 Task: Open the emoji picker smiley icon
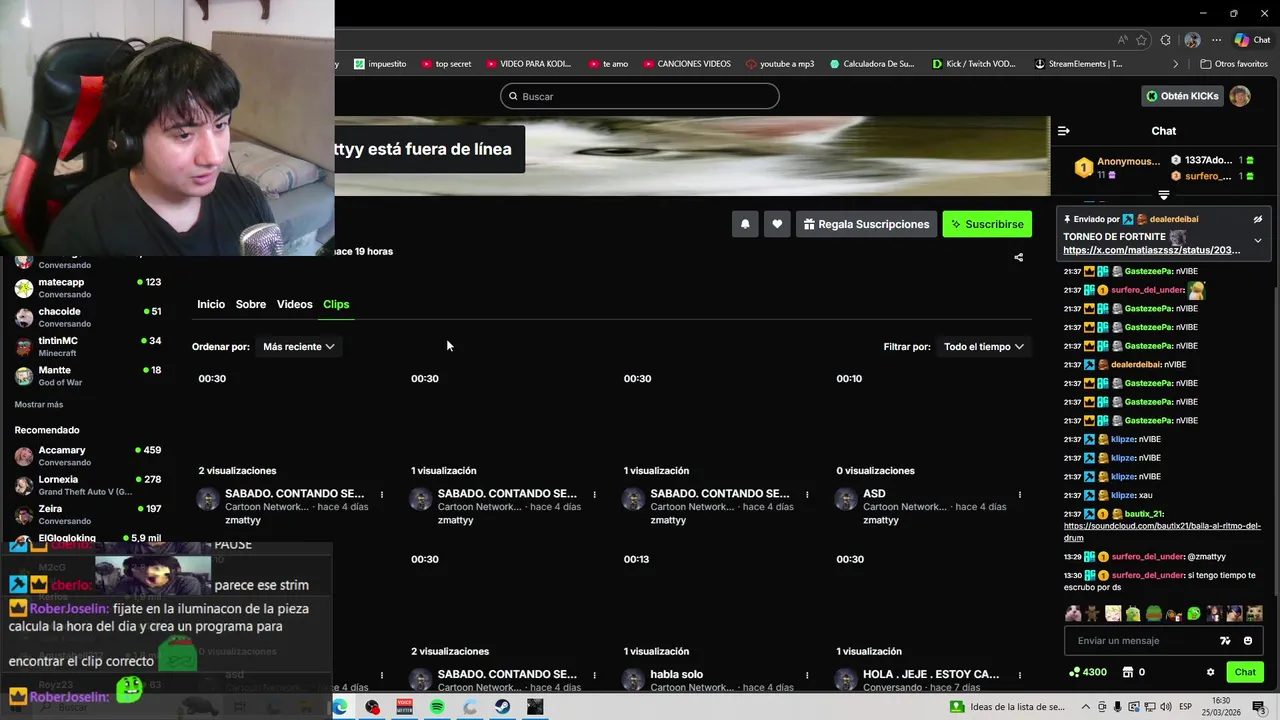pyautogui.click(x=1248, y=641)
